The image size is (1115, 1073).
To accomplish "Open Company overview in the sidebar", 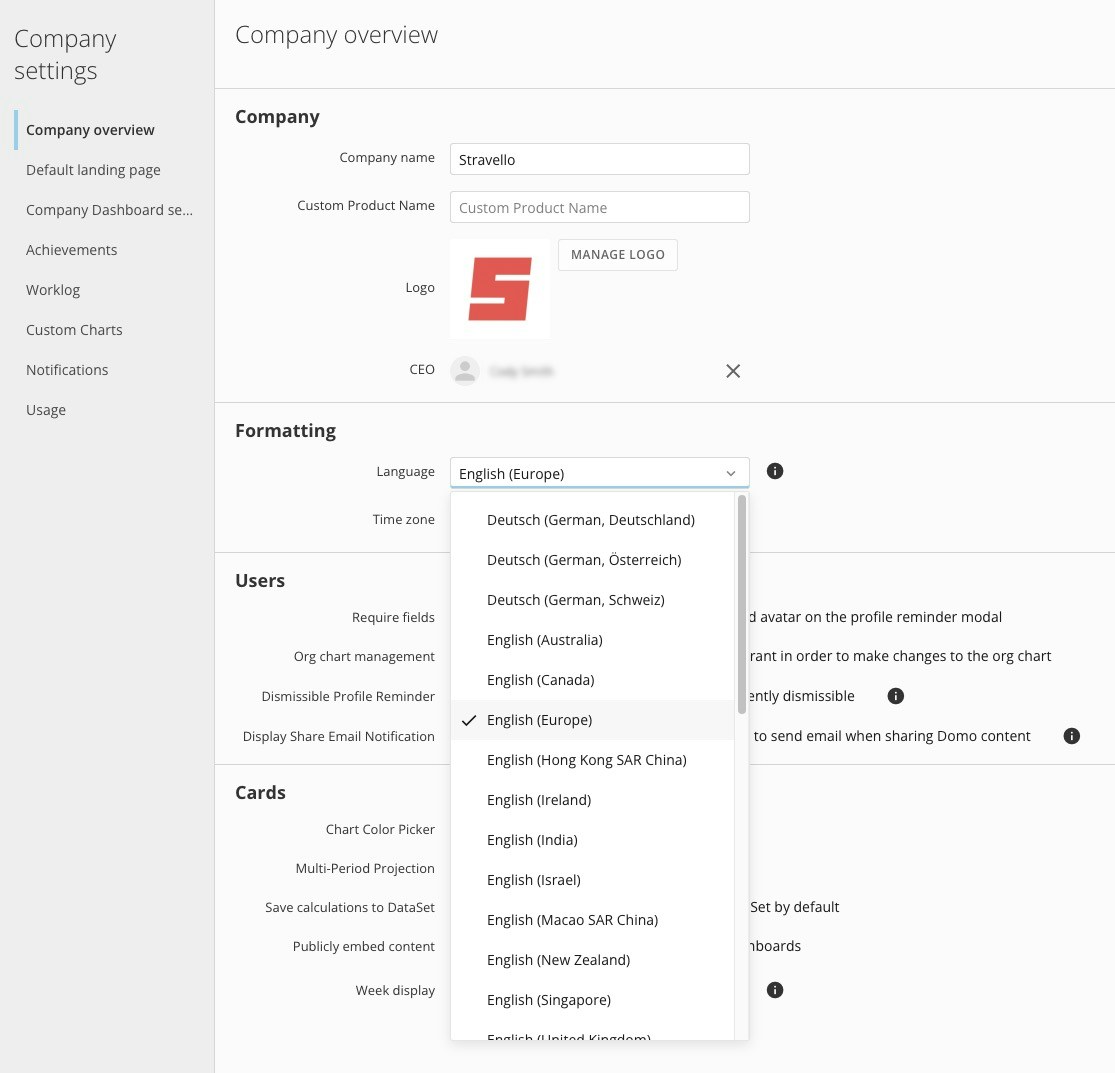I will [x=90, y=130].
